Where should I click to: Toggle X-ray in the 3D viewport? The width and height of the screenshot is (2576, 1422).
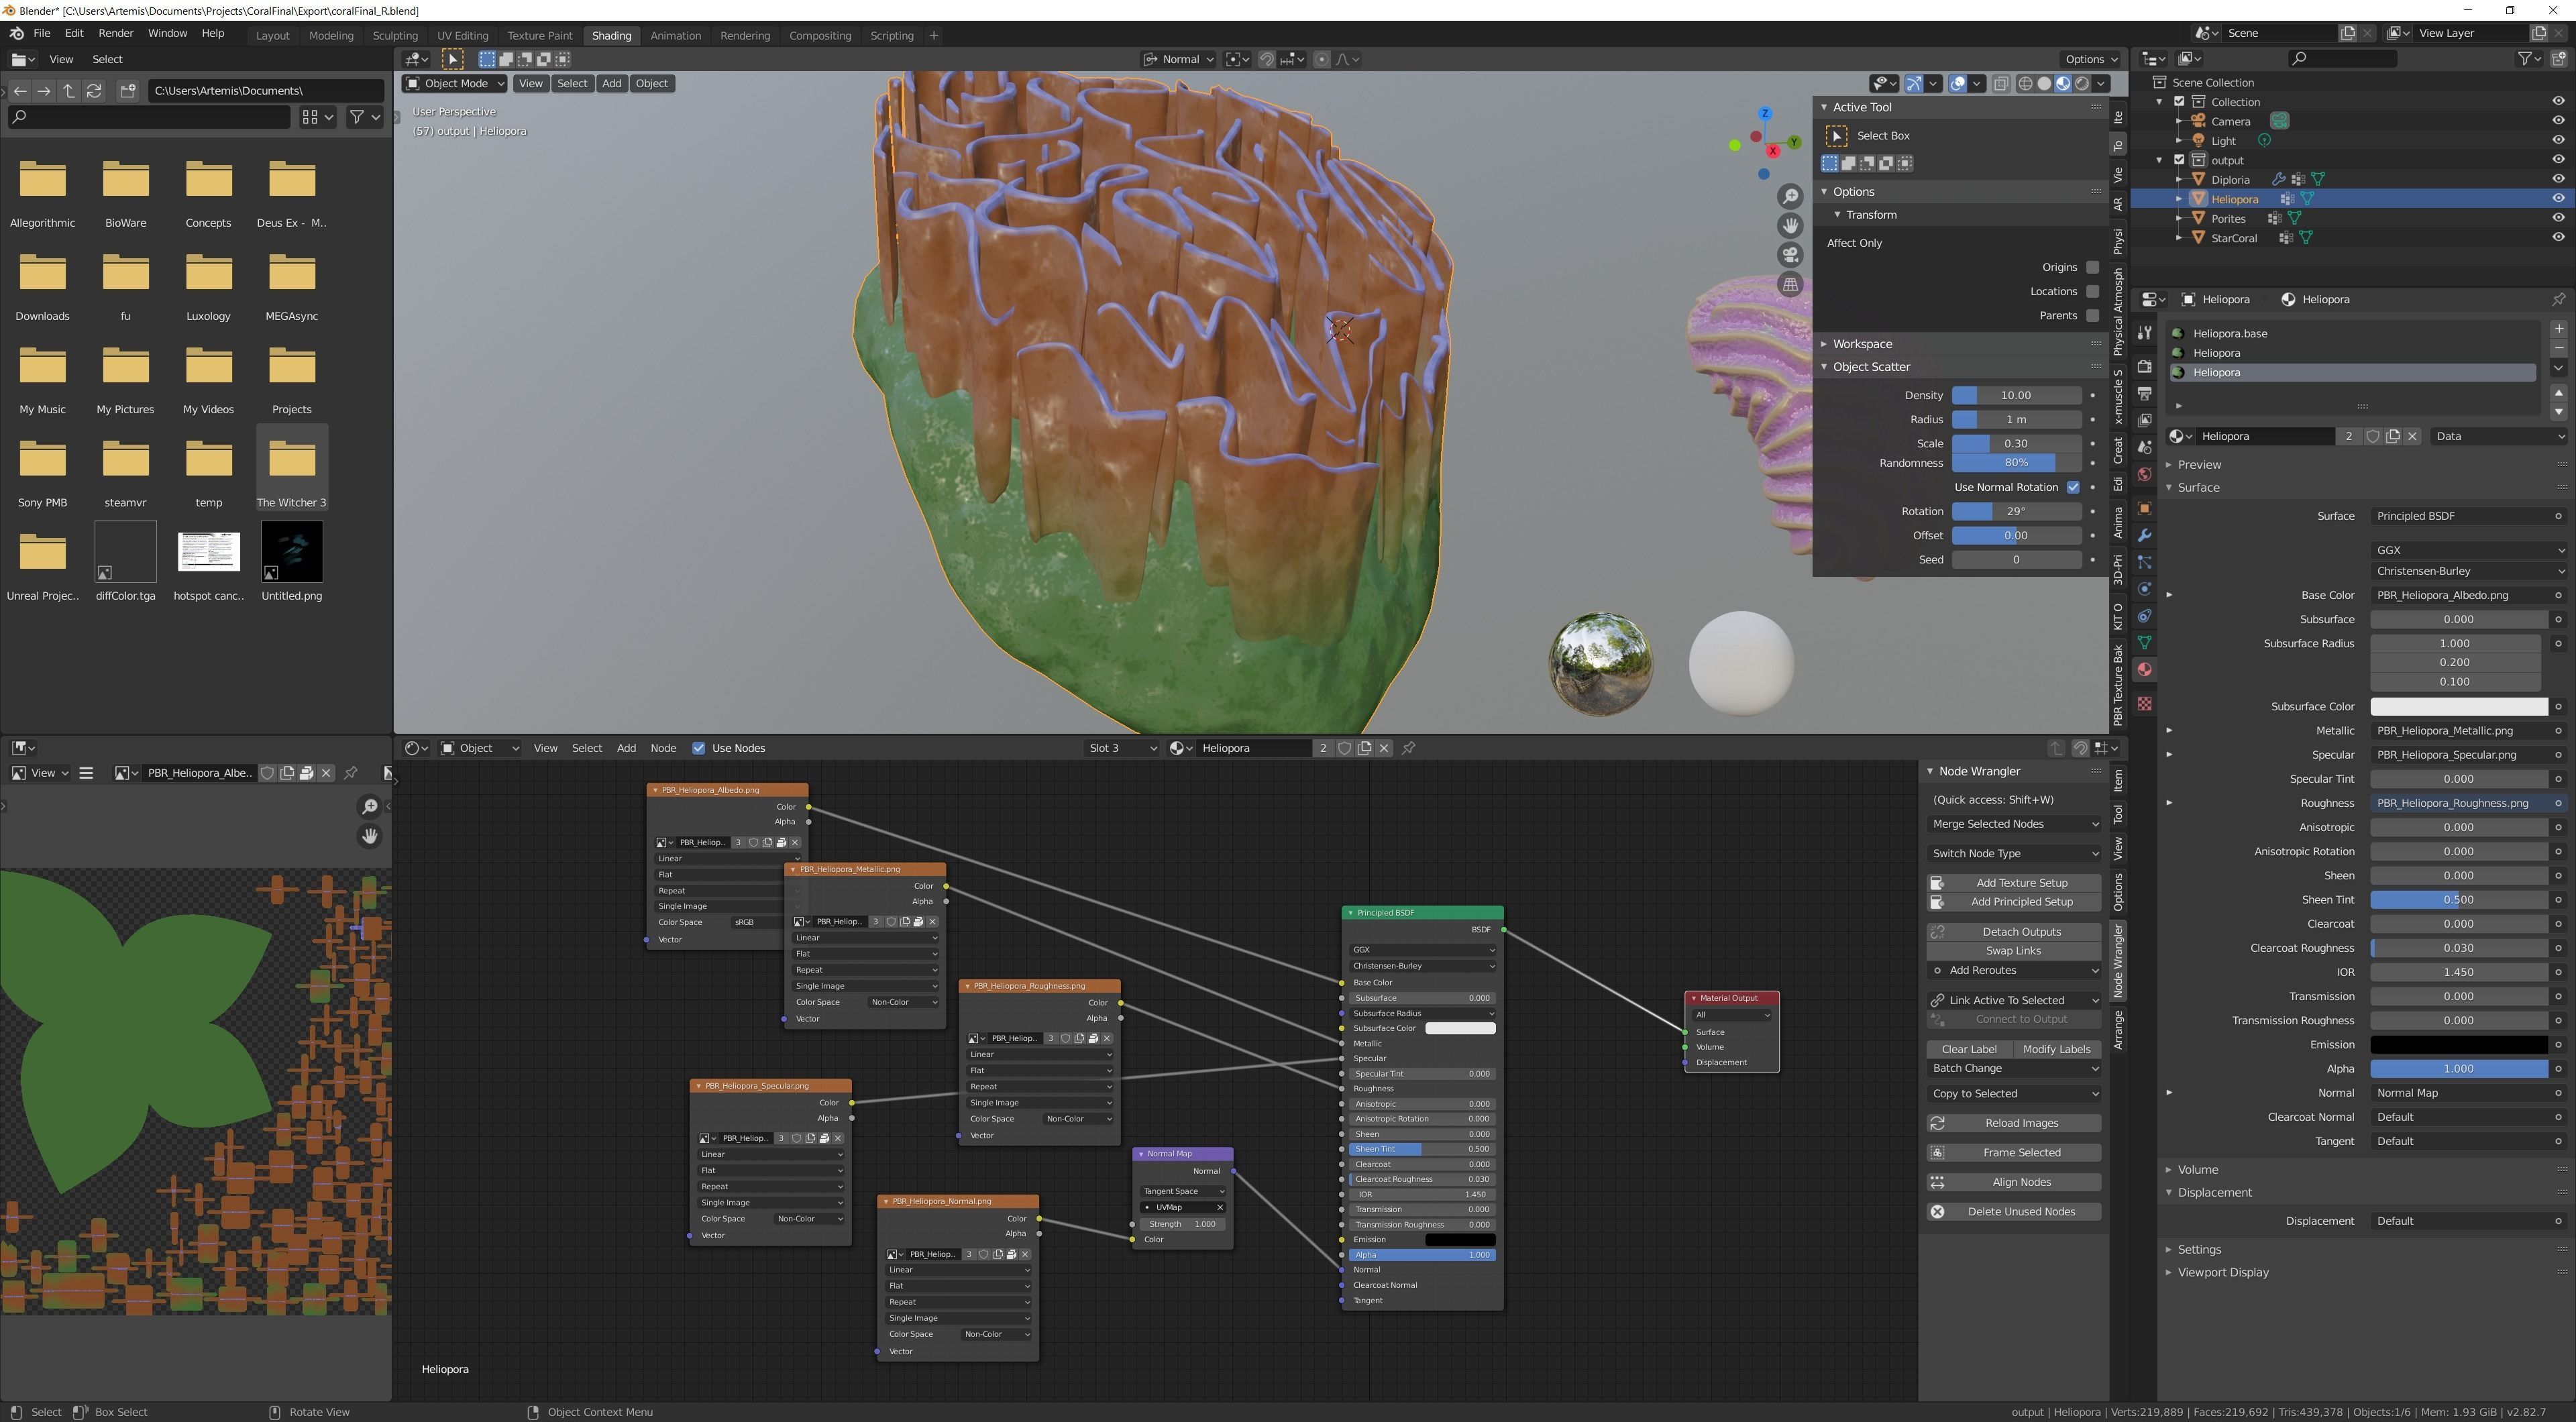point(2001,84)
